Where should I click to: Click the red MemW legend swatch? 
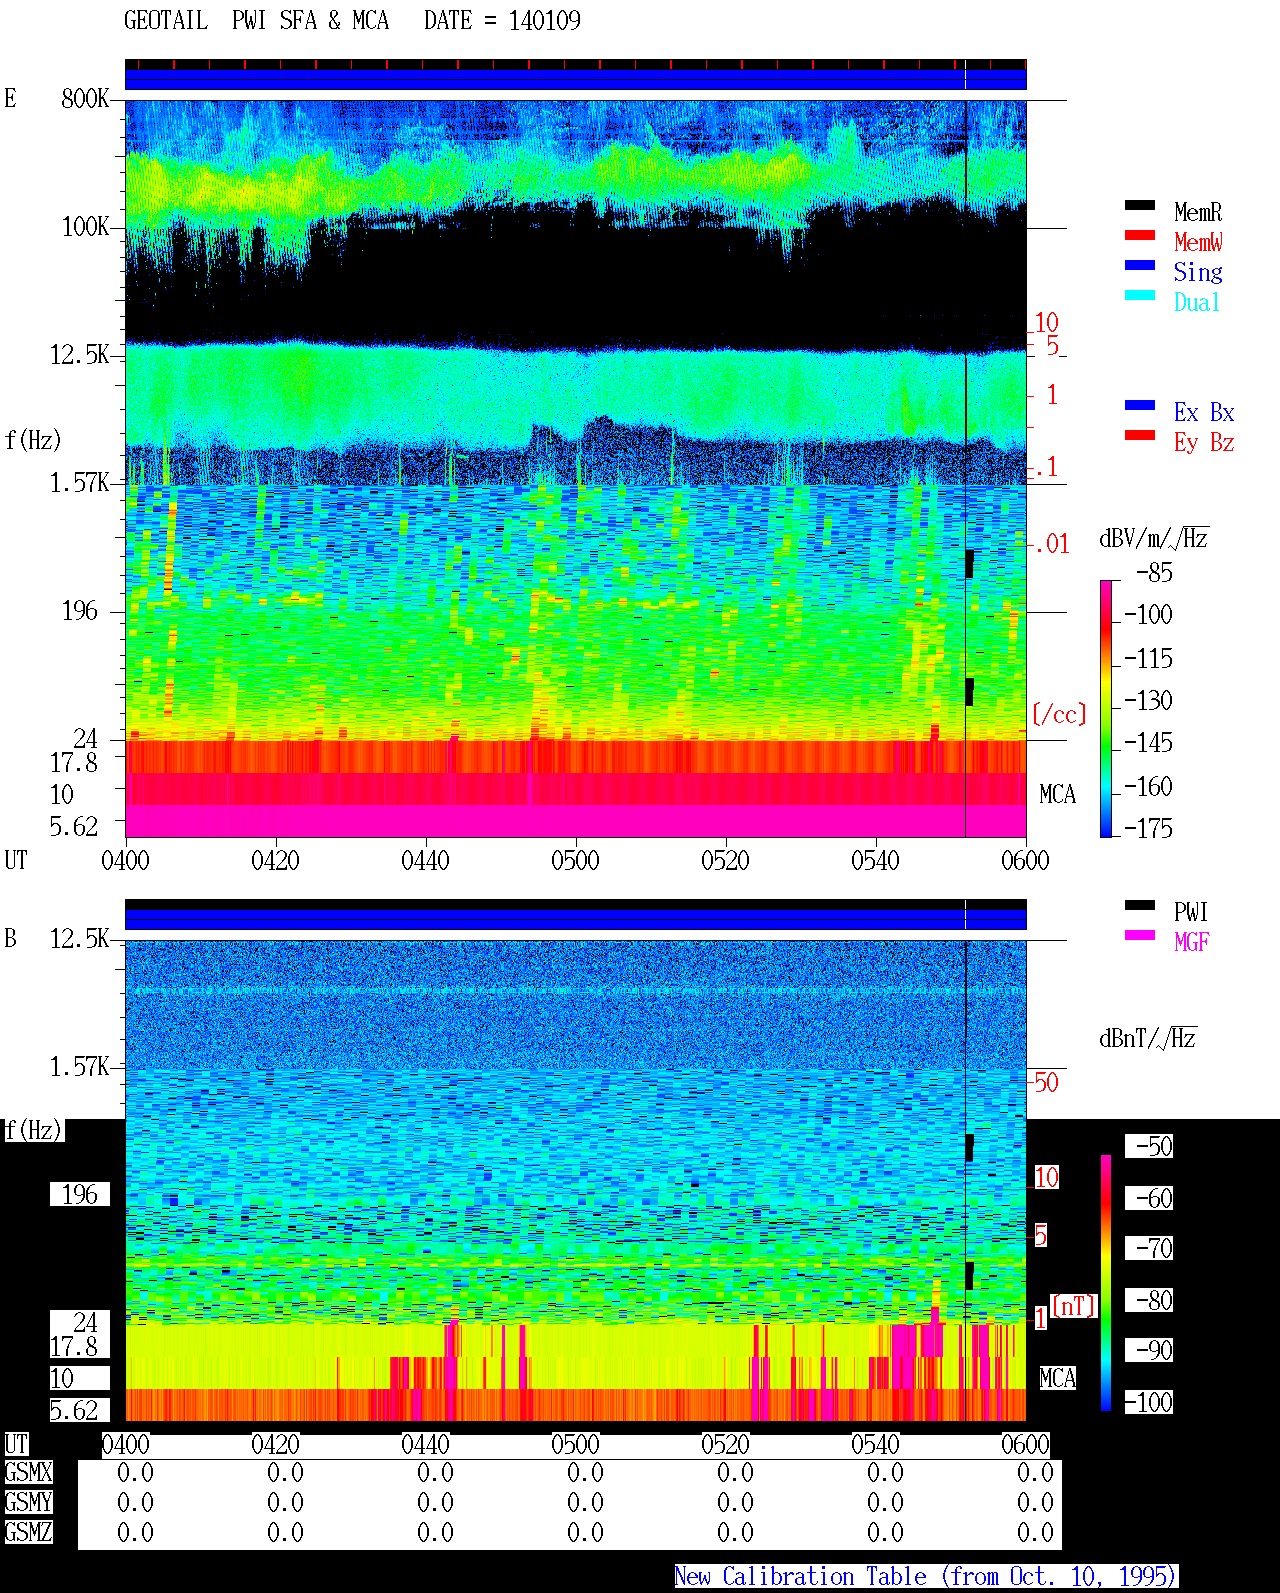point(1140,236)
